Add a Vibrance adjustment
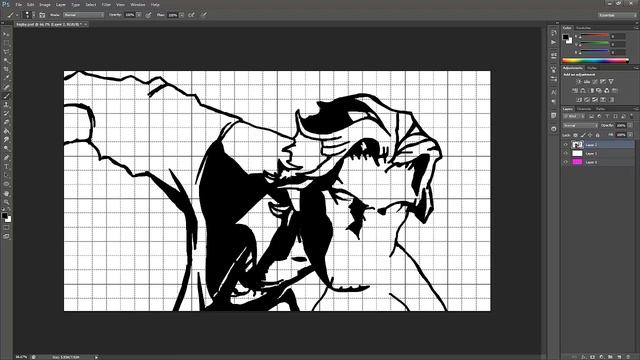The width and height of the screenshot is (640, 360). [x=611, y=82]
